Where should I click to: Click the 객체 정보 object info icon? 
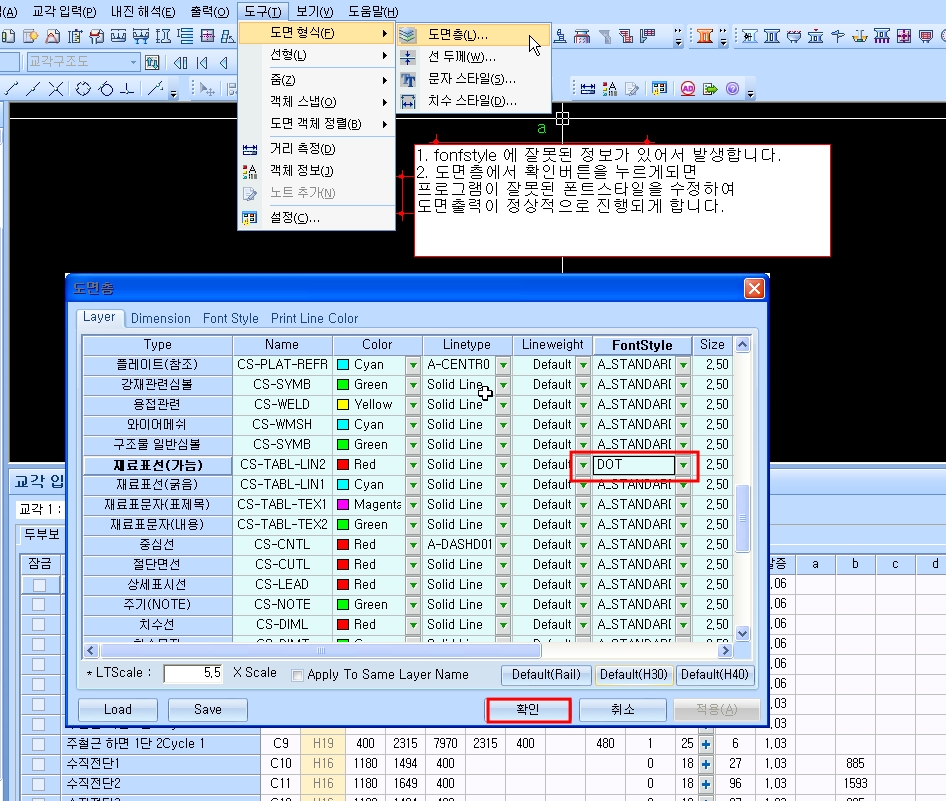tap(250, 171)
